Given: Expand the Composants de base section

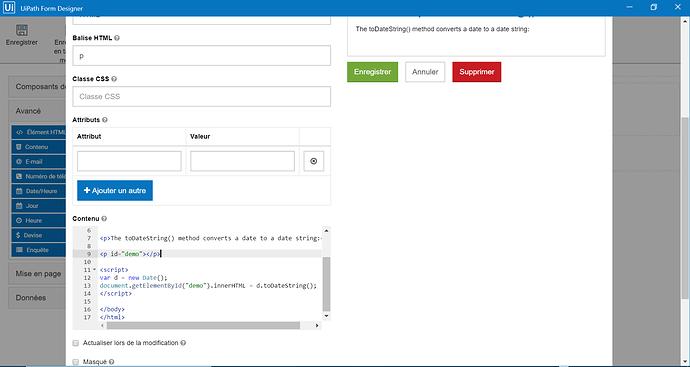Looking at the screenshot, I should point(37,87).
